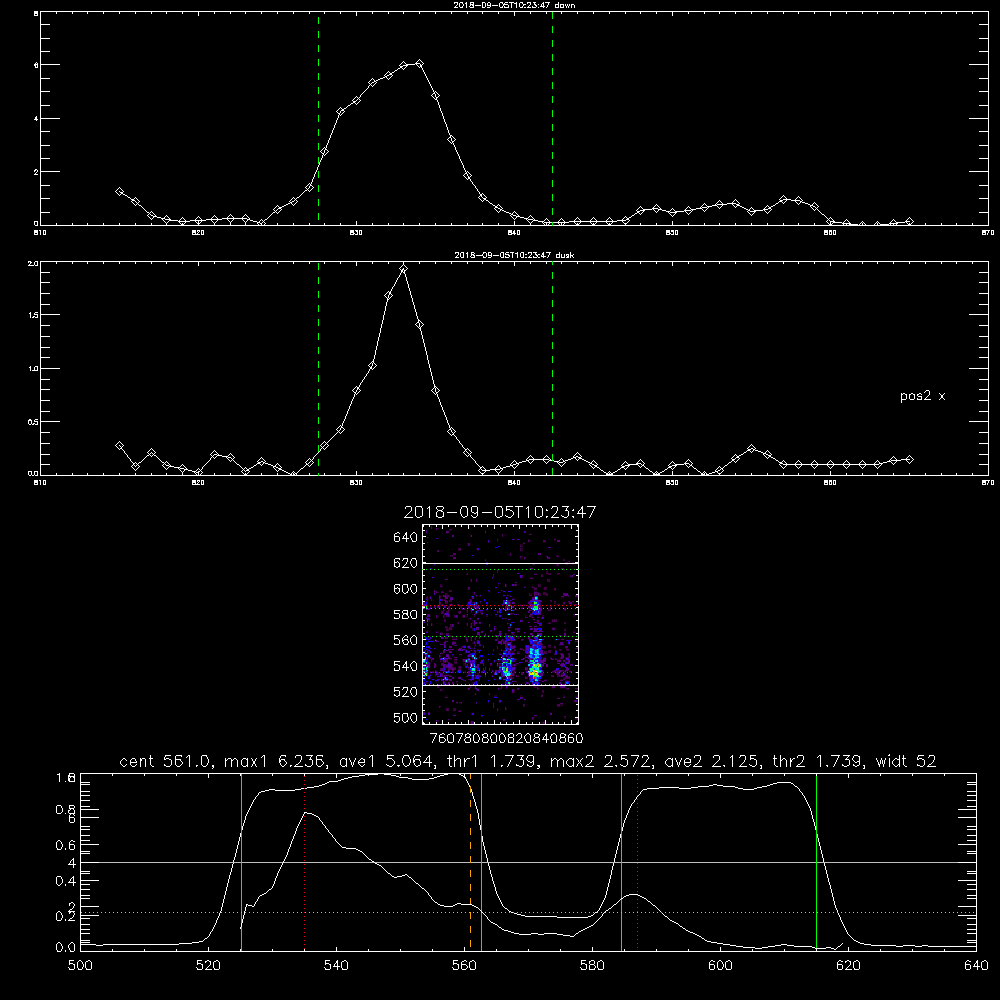Click the blue dotted horizontal threshold line
Image resolution: width=1000 pixels, height=1000 pixels.
(528, 913)
